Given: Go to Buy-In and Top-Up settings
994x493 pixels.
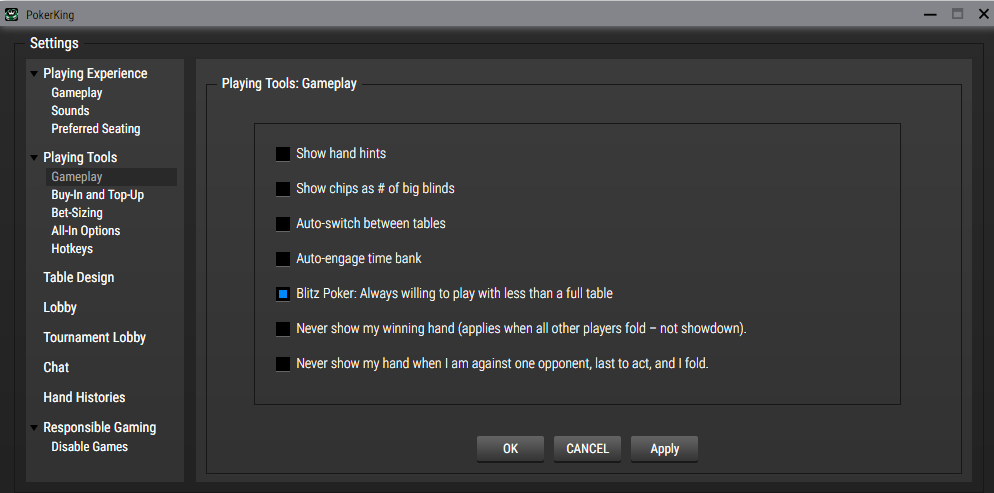Looking at the screenshot, I should 98,195.
